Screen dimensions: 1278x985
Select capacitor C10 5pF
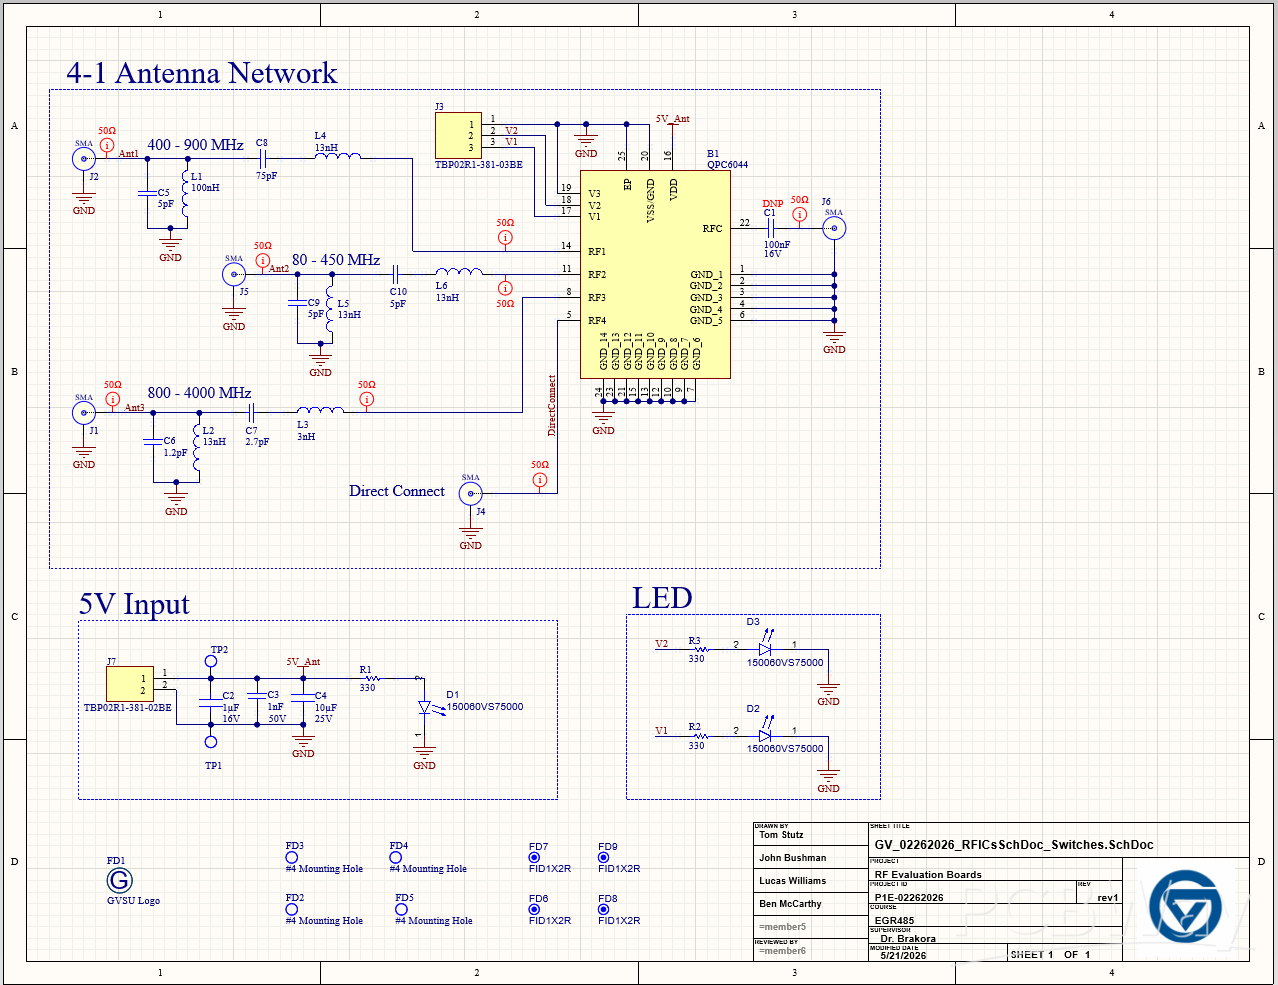(397, 274)
